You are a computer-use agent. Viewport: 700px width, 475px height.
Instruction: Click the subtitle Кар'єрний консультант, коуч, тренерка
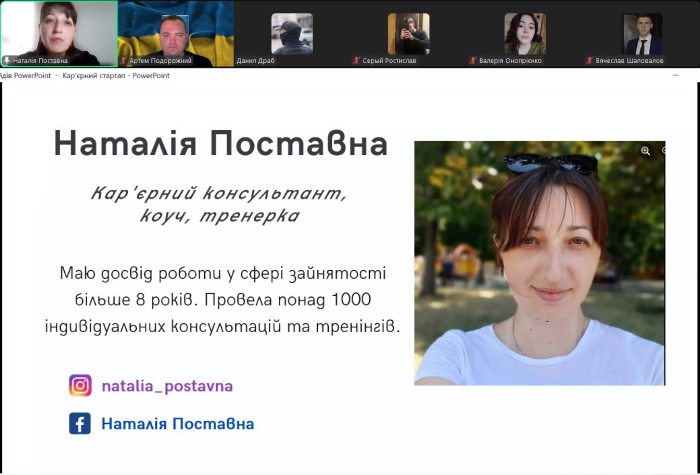pos(219,203)
